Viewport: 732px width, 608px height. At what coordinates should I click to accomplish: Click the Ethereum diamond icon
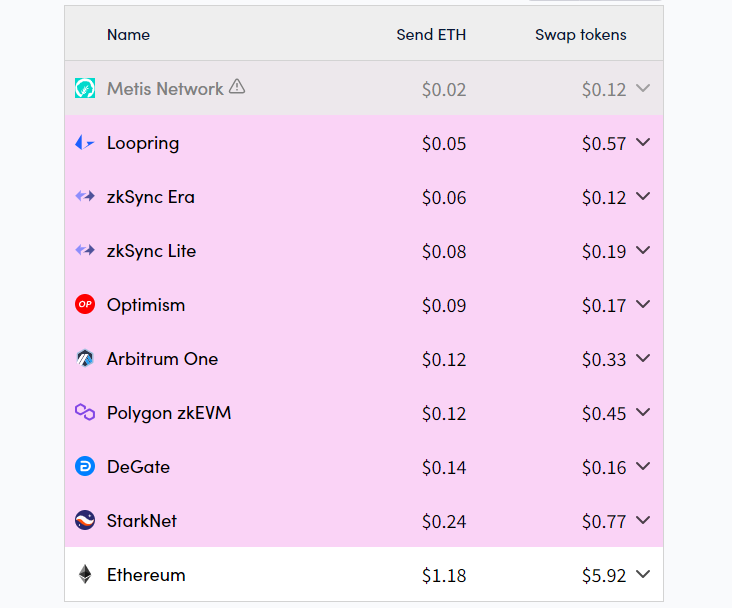85,574
